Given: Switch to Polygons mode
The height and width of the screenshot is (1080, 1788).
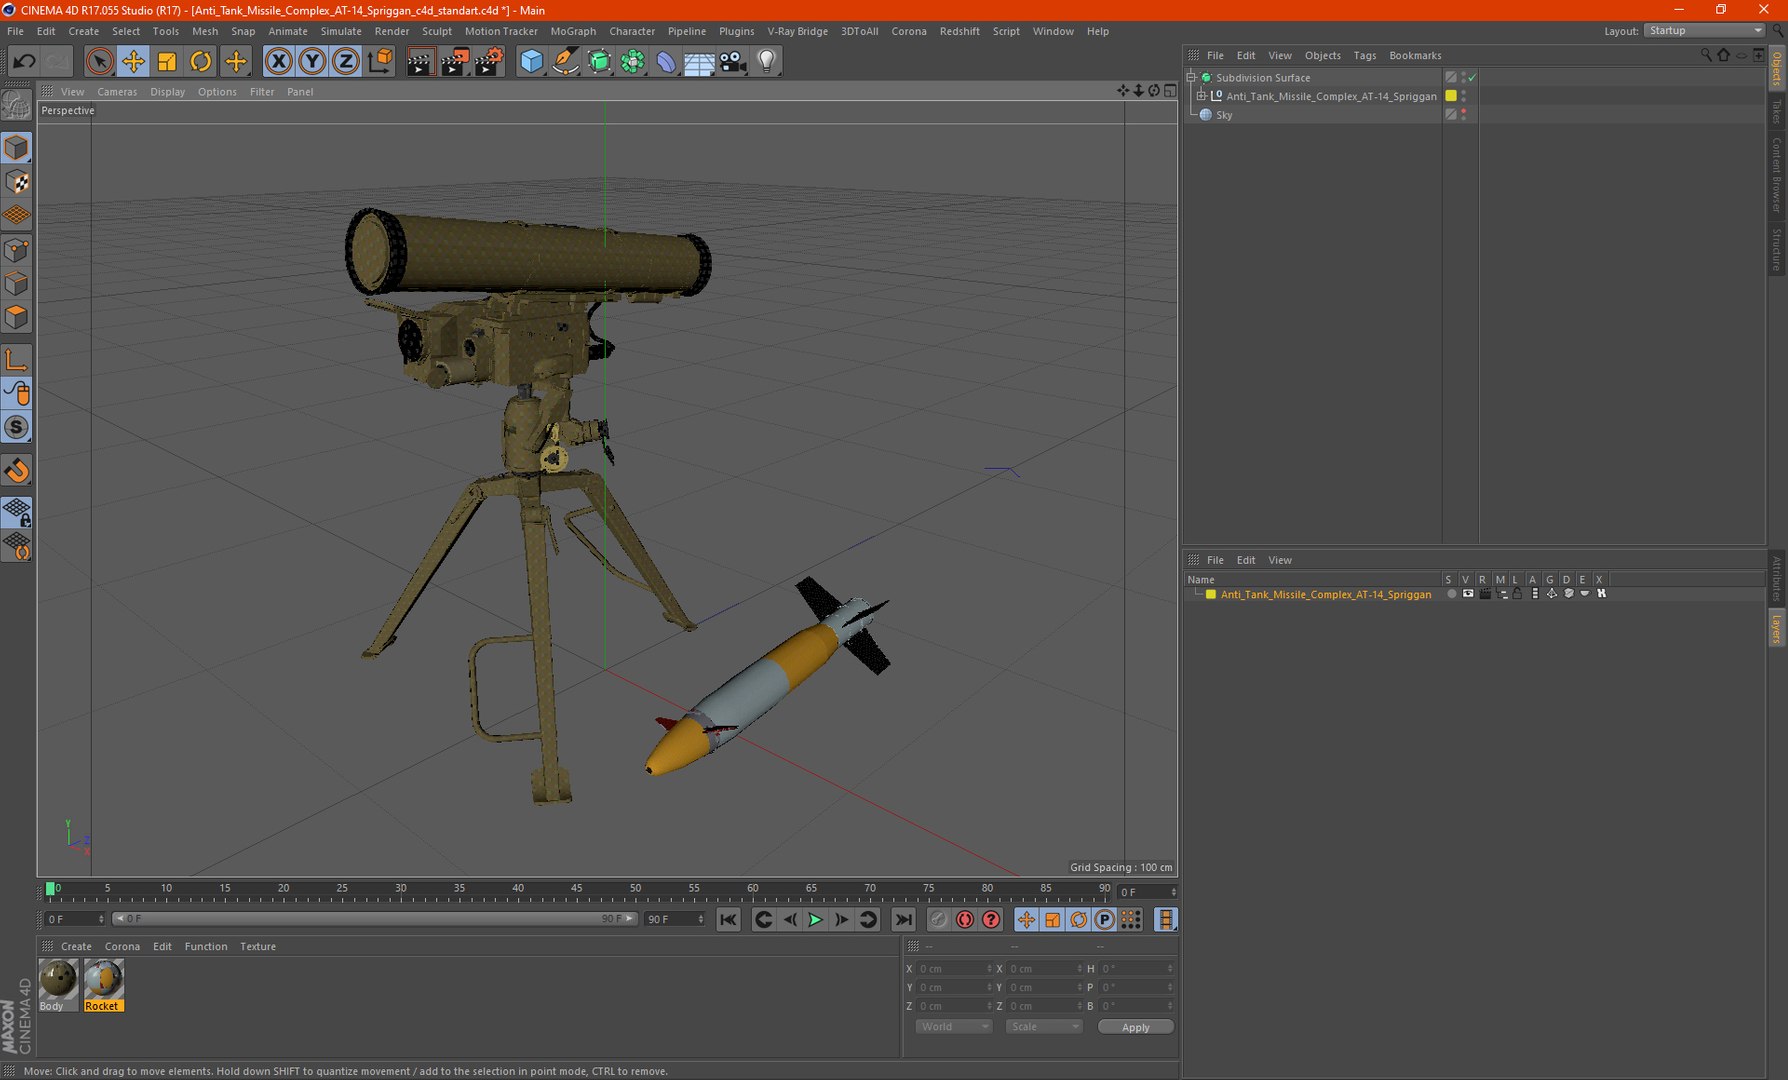Looking at the screenshot, I should click(x=16, y=318).
